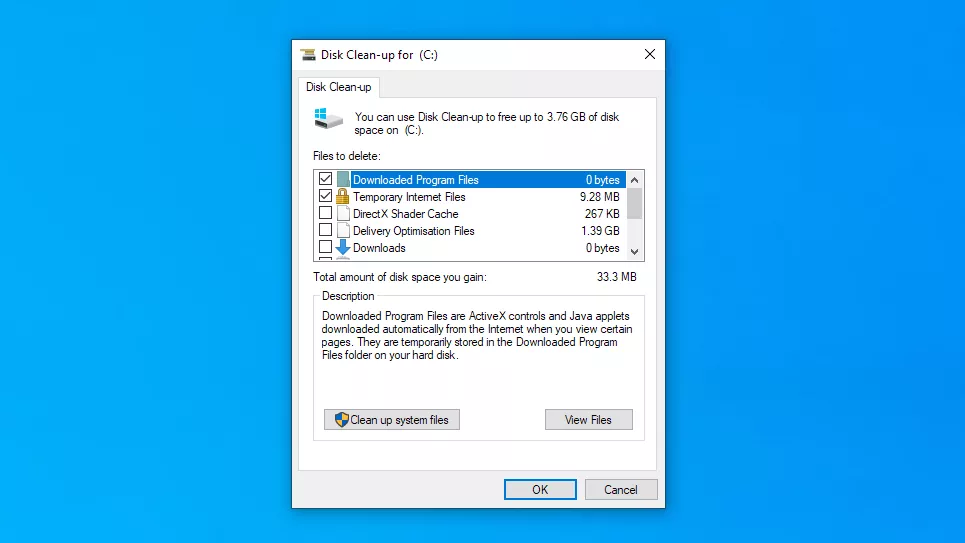Click the file list scrollbar thumb
The height and width of the screenshot is (543, 965).
click(635, 204)
